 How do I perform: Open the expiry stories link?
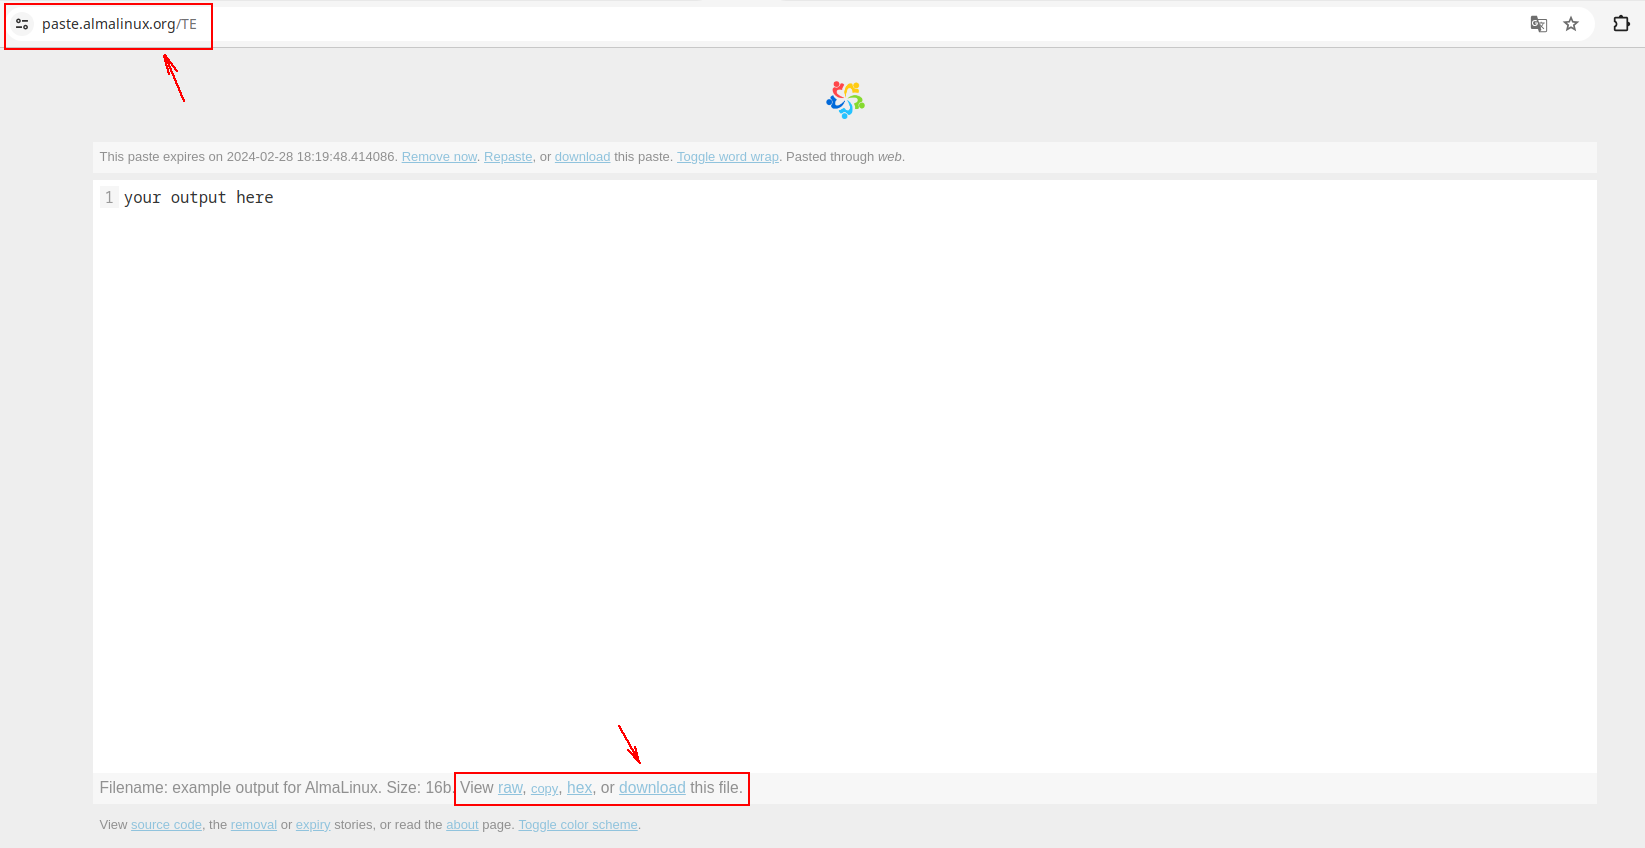(312, 825)
